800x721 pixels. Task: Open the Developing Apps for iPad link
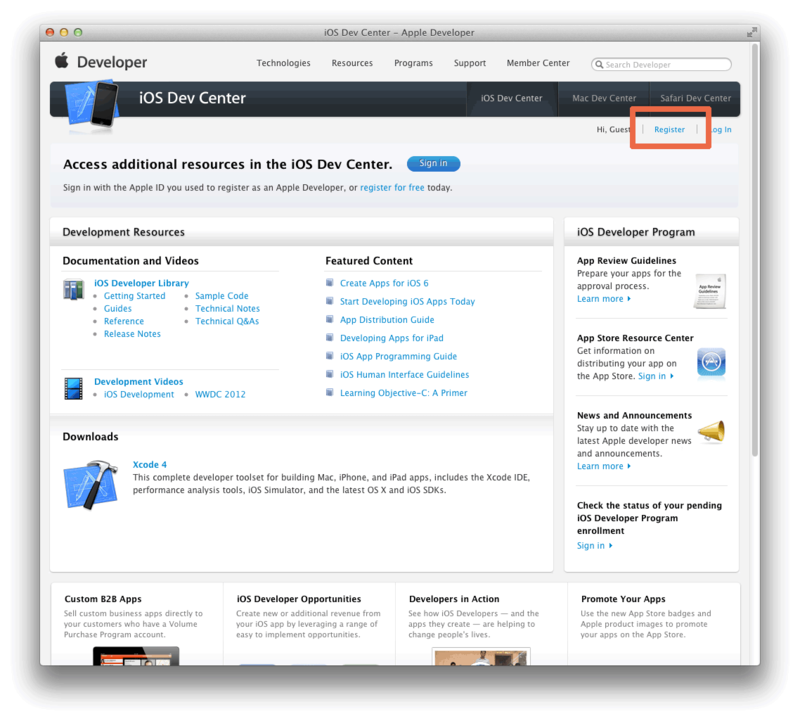point(392,338)
